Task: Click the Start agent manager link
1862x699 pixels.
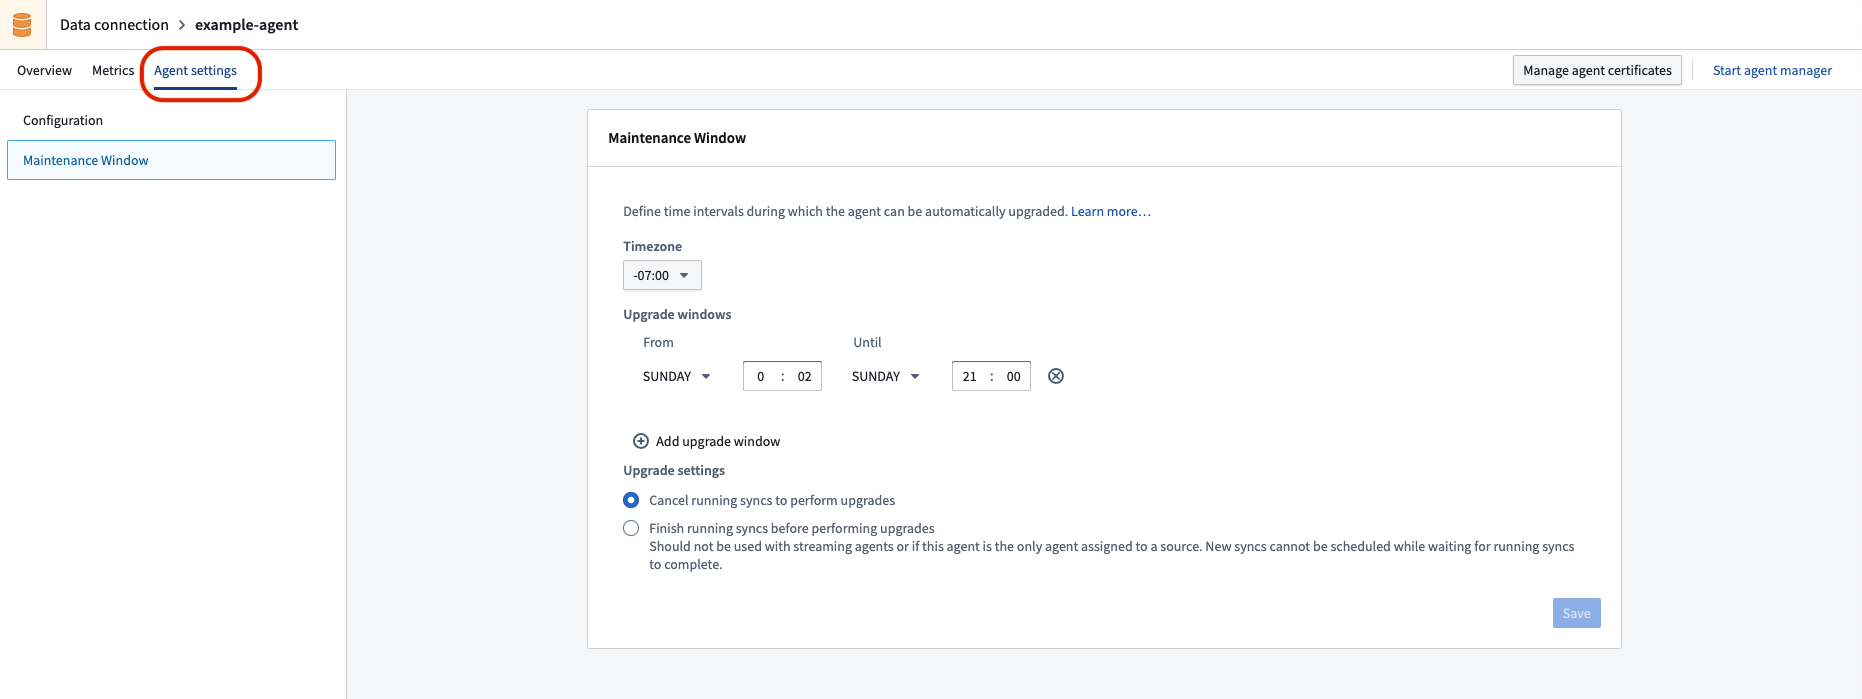Action: (x=1772, y=70)
